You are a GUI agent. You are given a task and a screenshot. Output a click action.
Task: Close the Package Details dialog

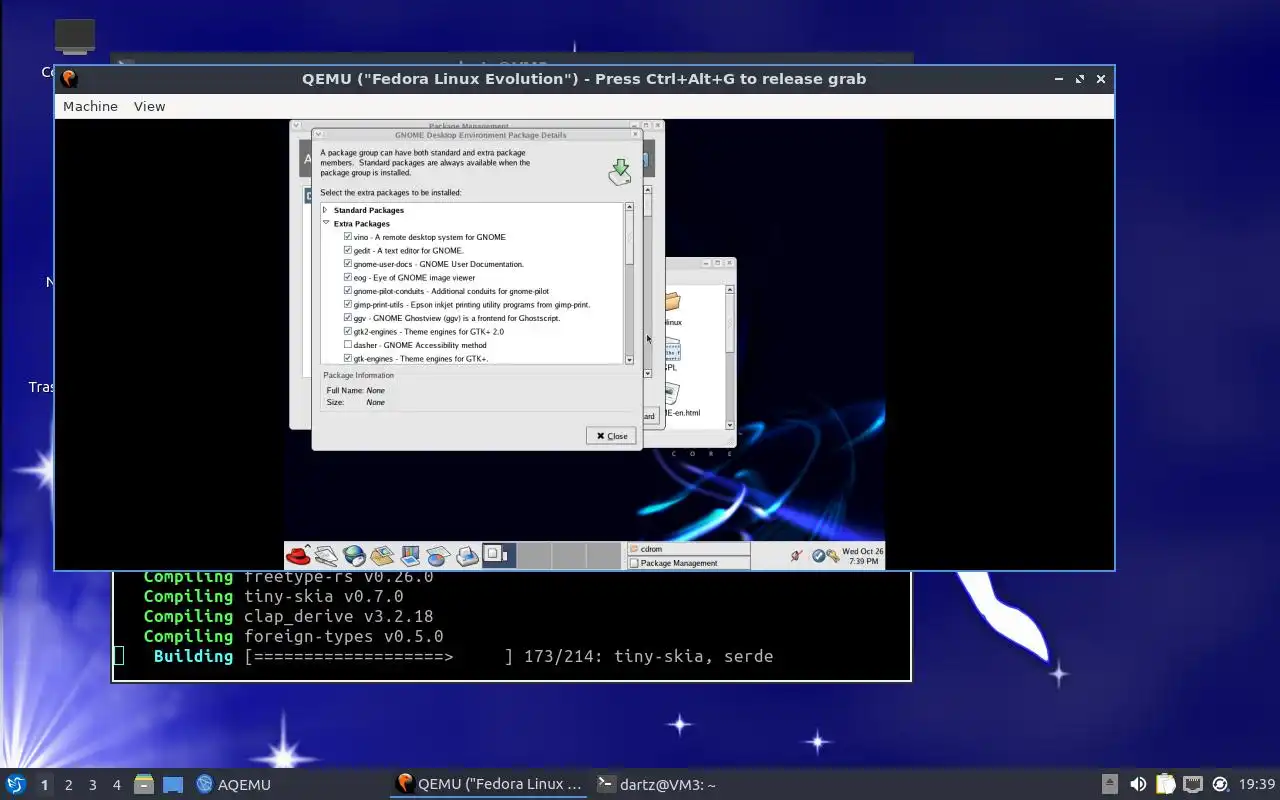[611, 435]
